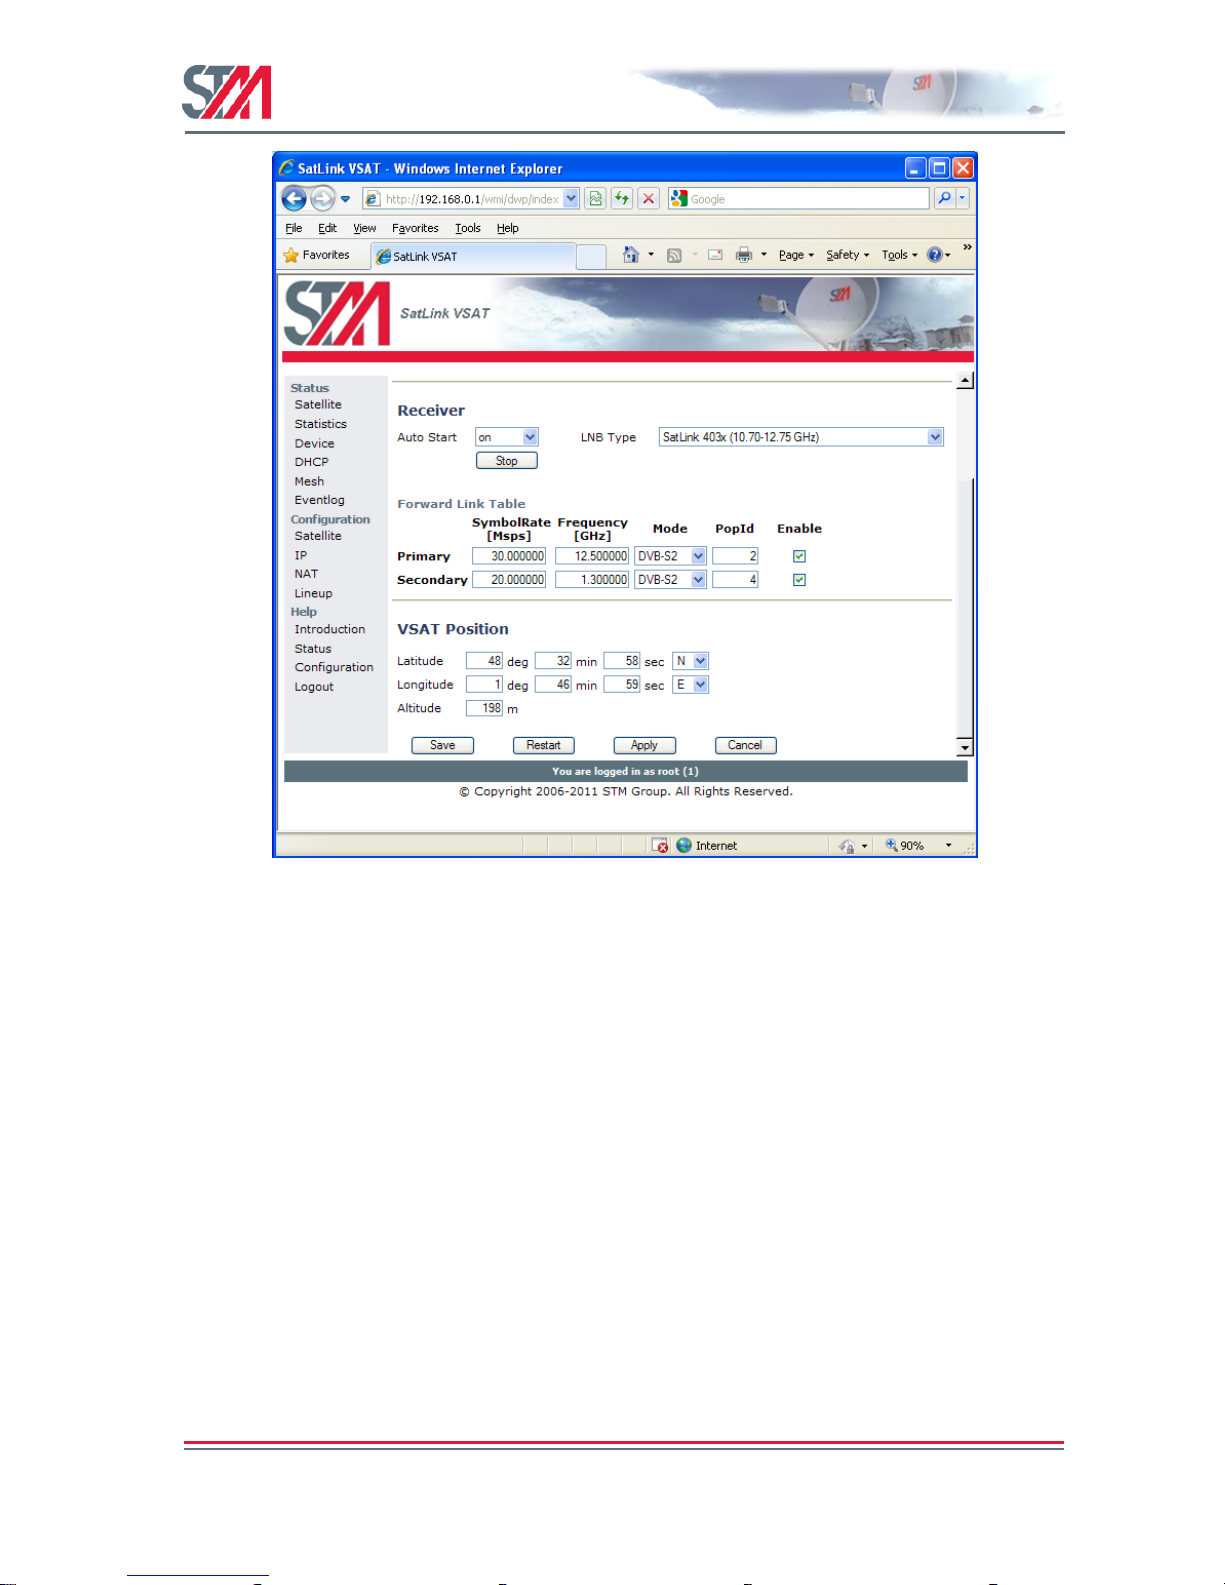The image size is (1225, 1585).
Task: Open the Page command bar menu
Action: pyautogui.click(x=796, y=255)
